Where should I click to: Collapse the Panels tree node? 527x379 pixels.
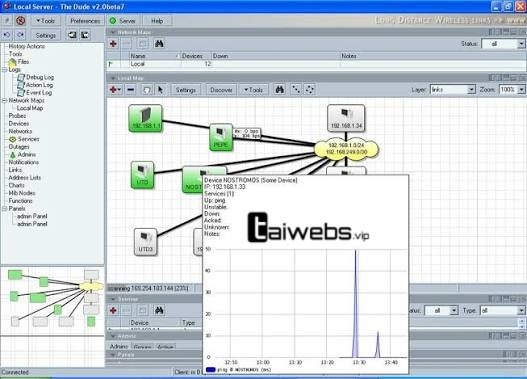tap(5, 209)
